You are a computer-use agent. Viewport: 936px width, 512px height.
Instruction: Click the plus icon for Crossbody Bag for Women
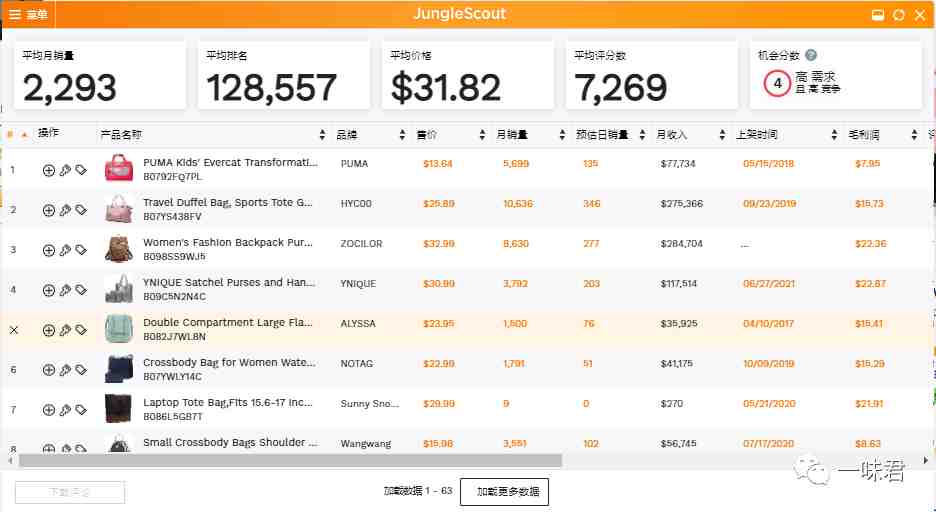(49, 370)
